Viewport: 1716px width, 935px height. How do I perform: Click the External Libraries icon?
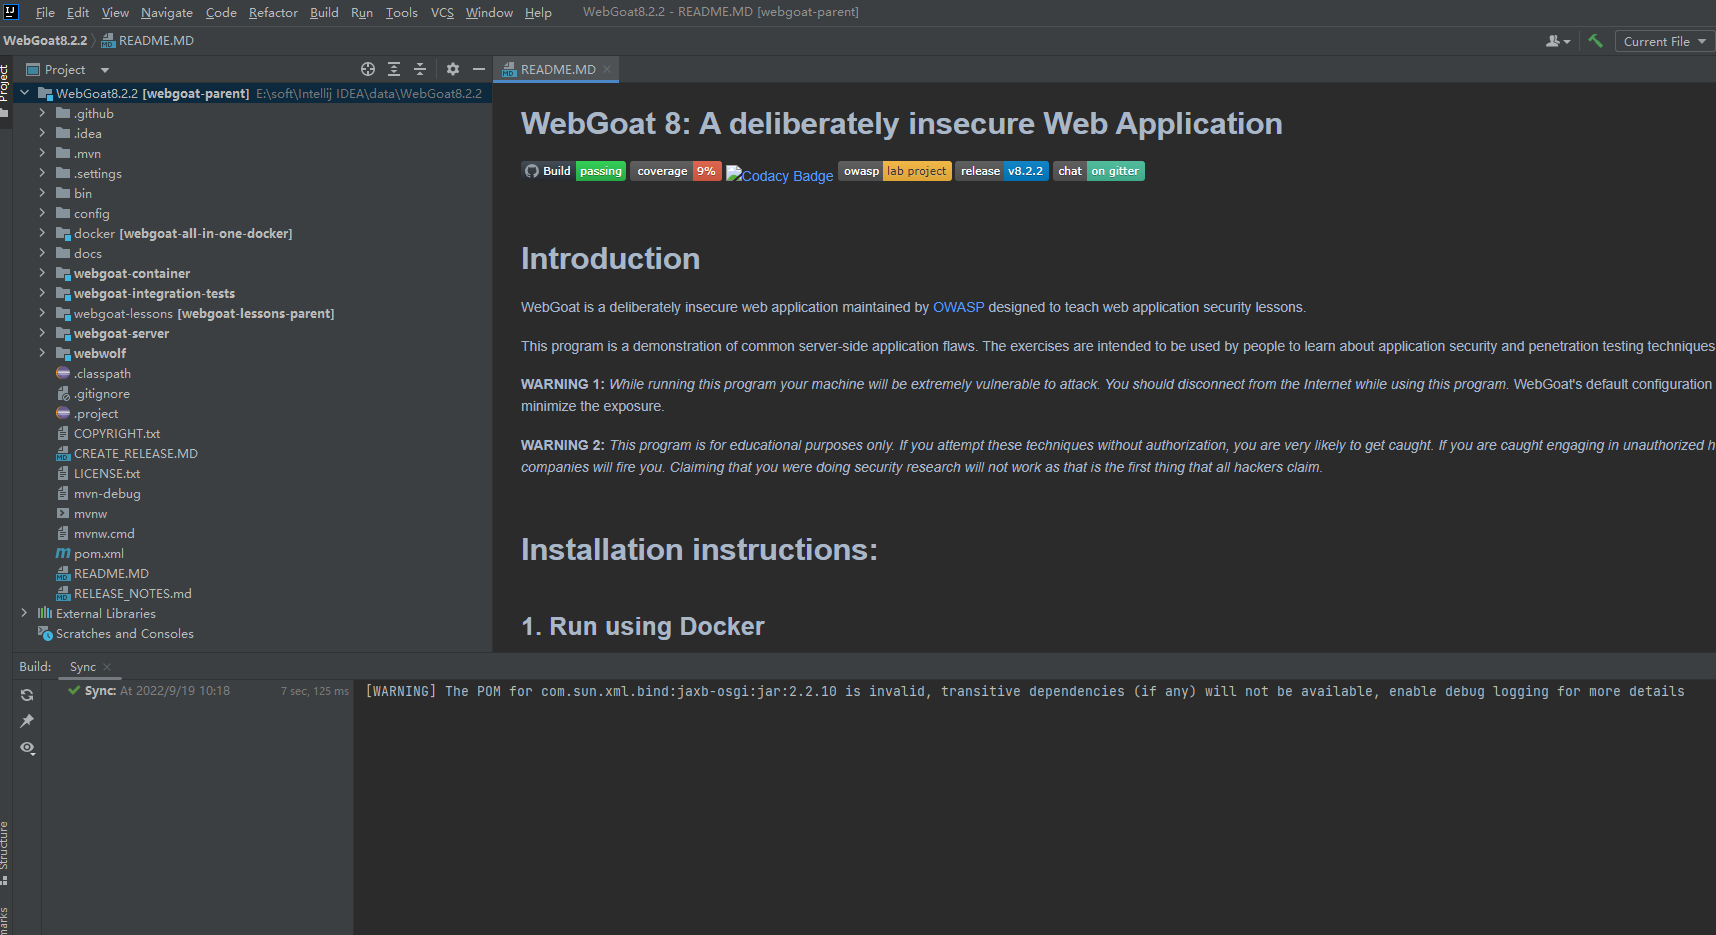coord(45,613)
